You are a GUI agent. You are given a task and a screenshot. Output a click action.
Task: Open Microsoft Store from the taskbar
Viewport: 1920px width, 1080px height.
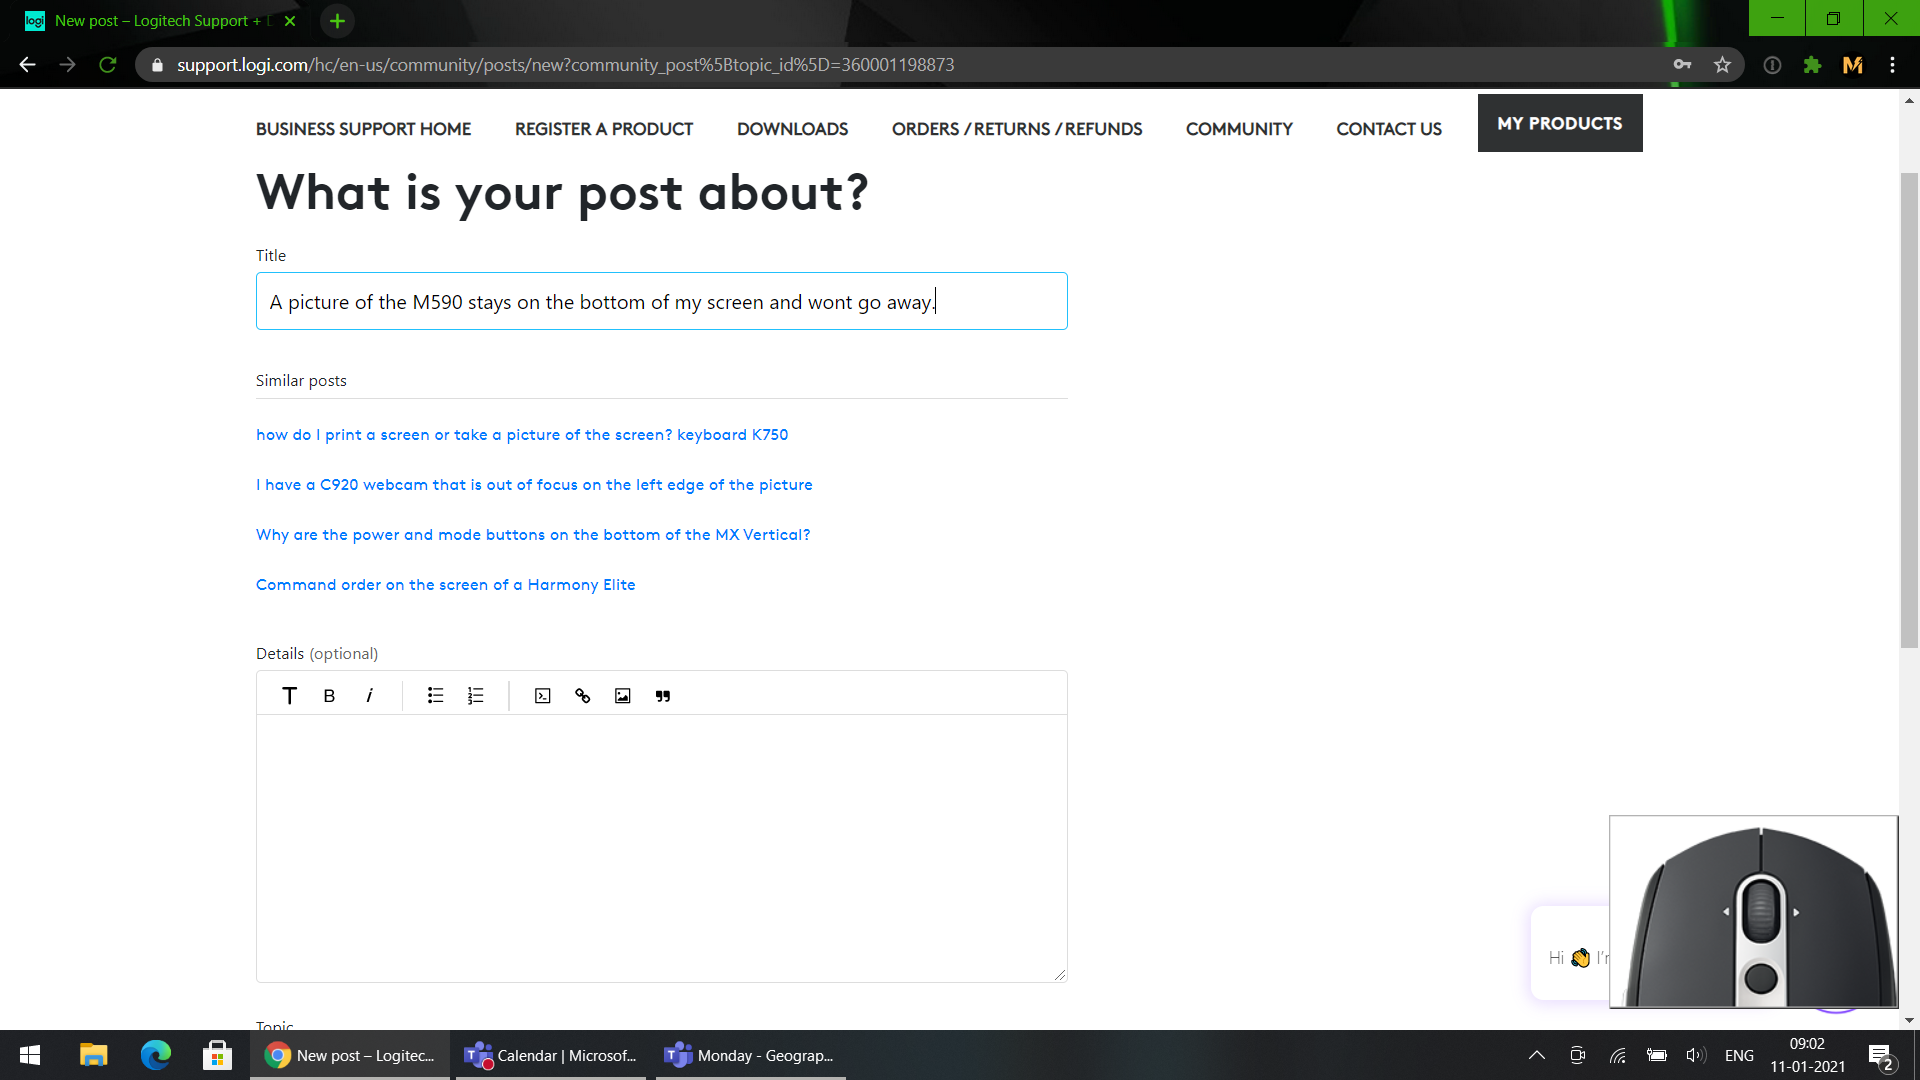(217, 1055)
